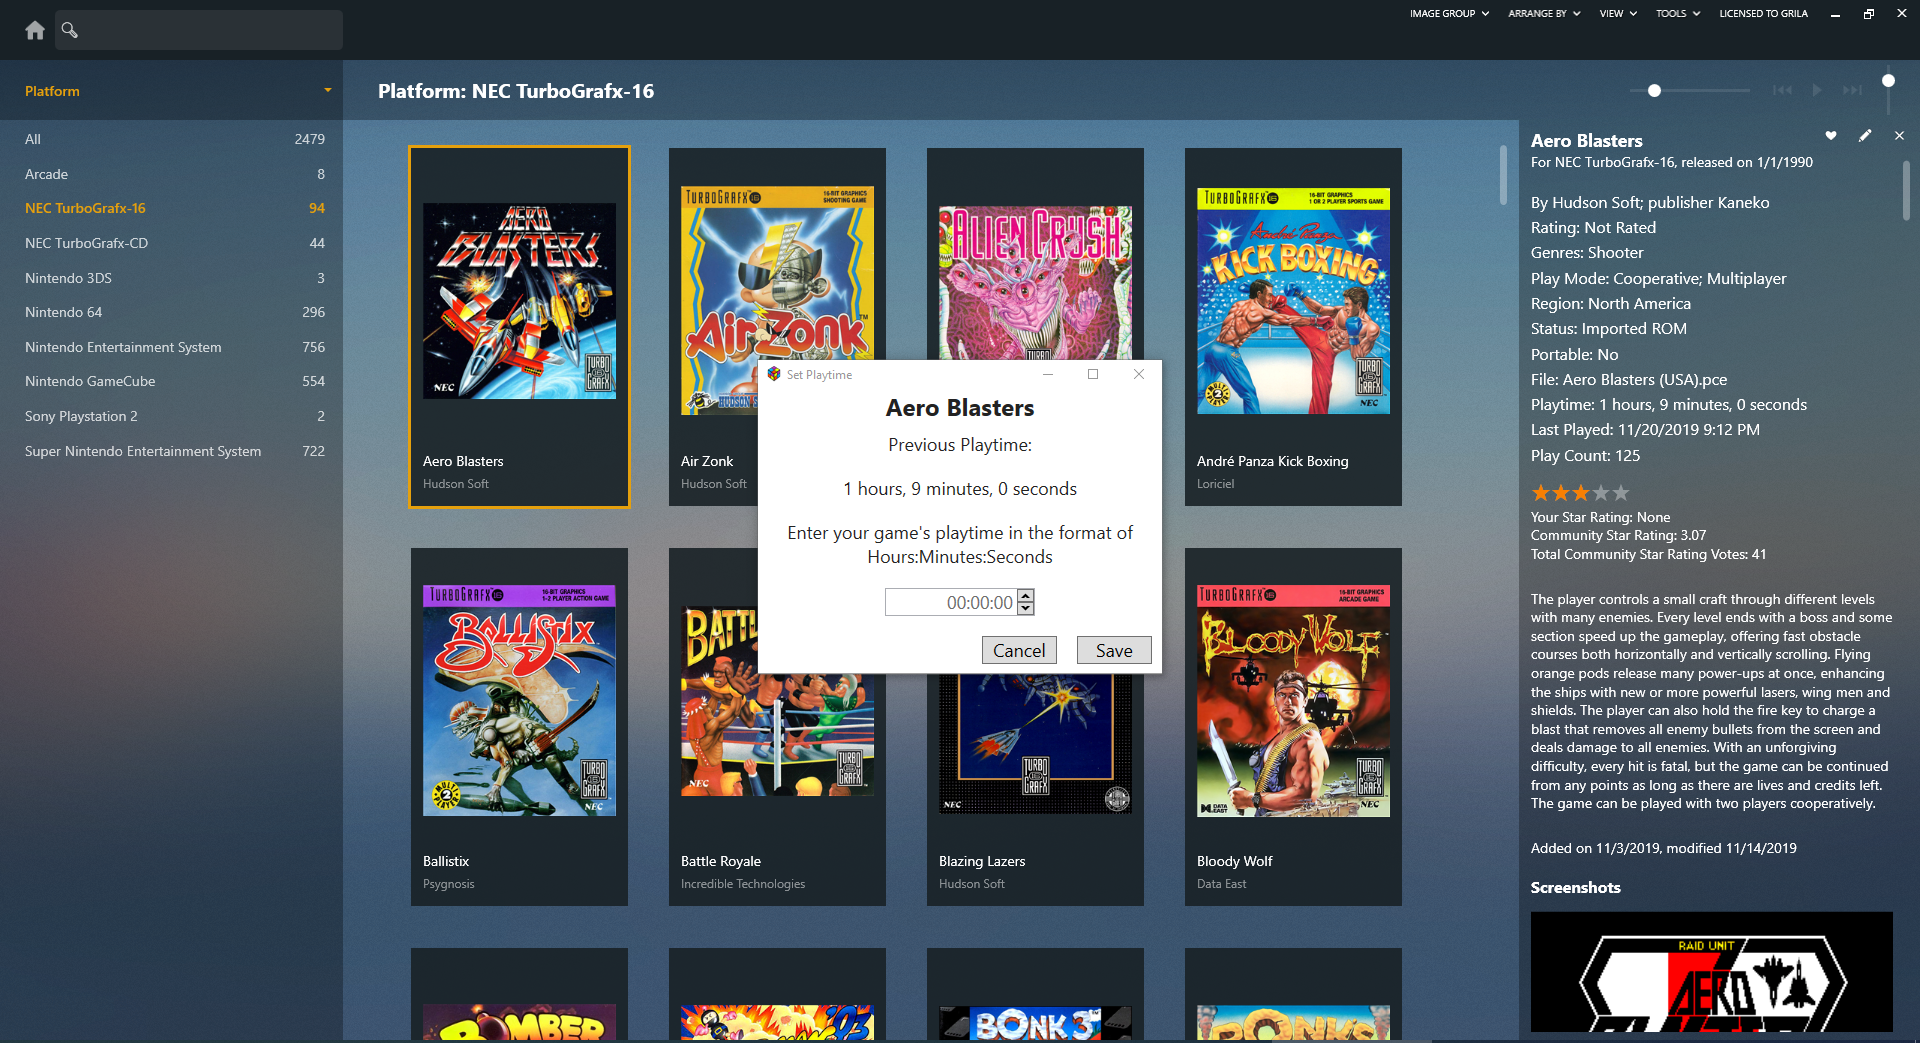Click the playtime input field
This screenshot has width=1920, height=1043.
coord(951,602)
